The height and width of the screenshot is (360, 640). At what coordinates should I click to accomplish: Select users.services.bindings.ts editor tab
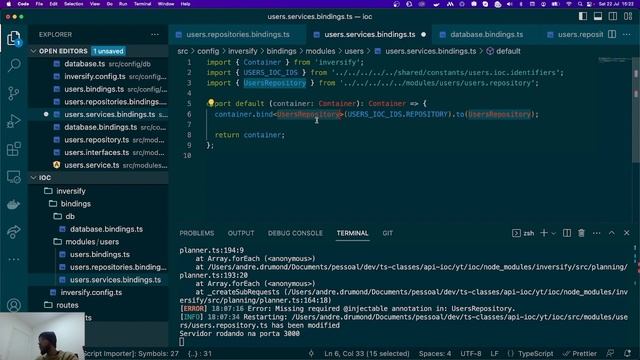point(369,35)
